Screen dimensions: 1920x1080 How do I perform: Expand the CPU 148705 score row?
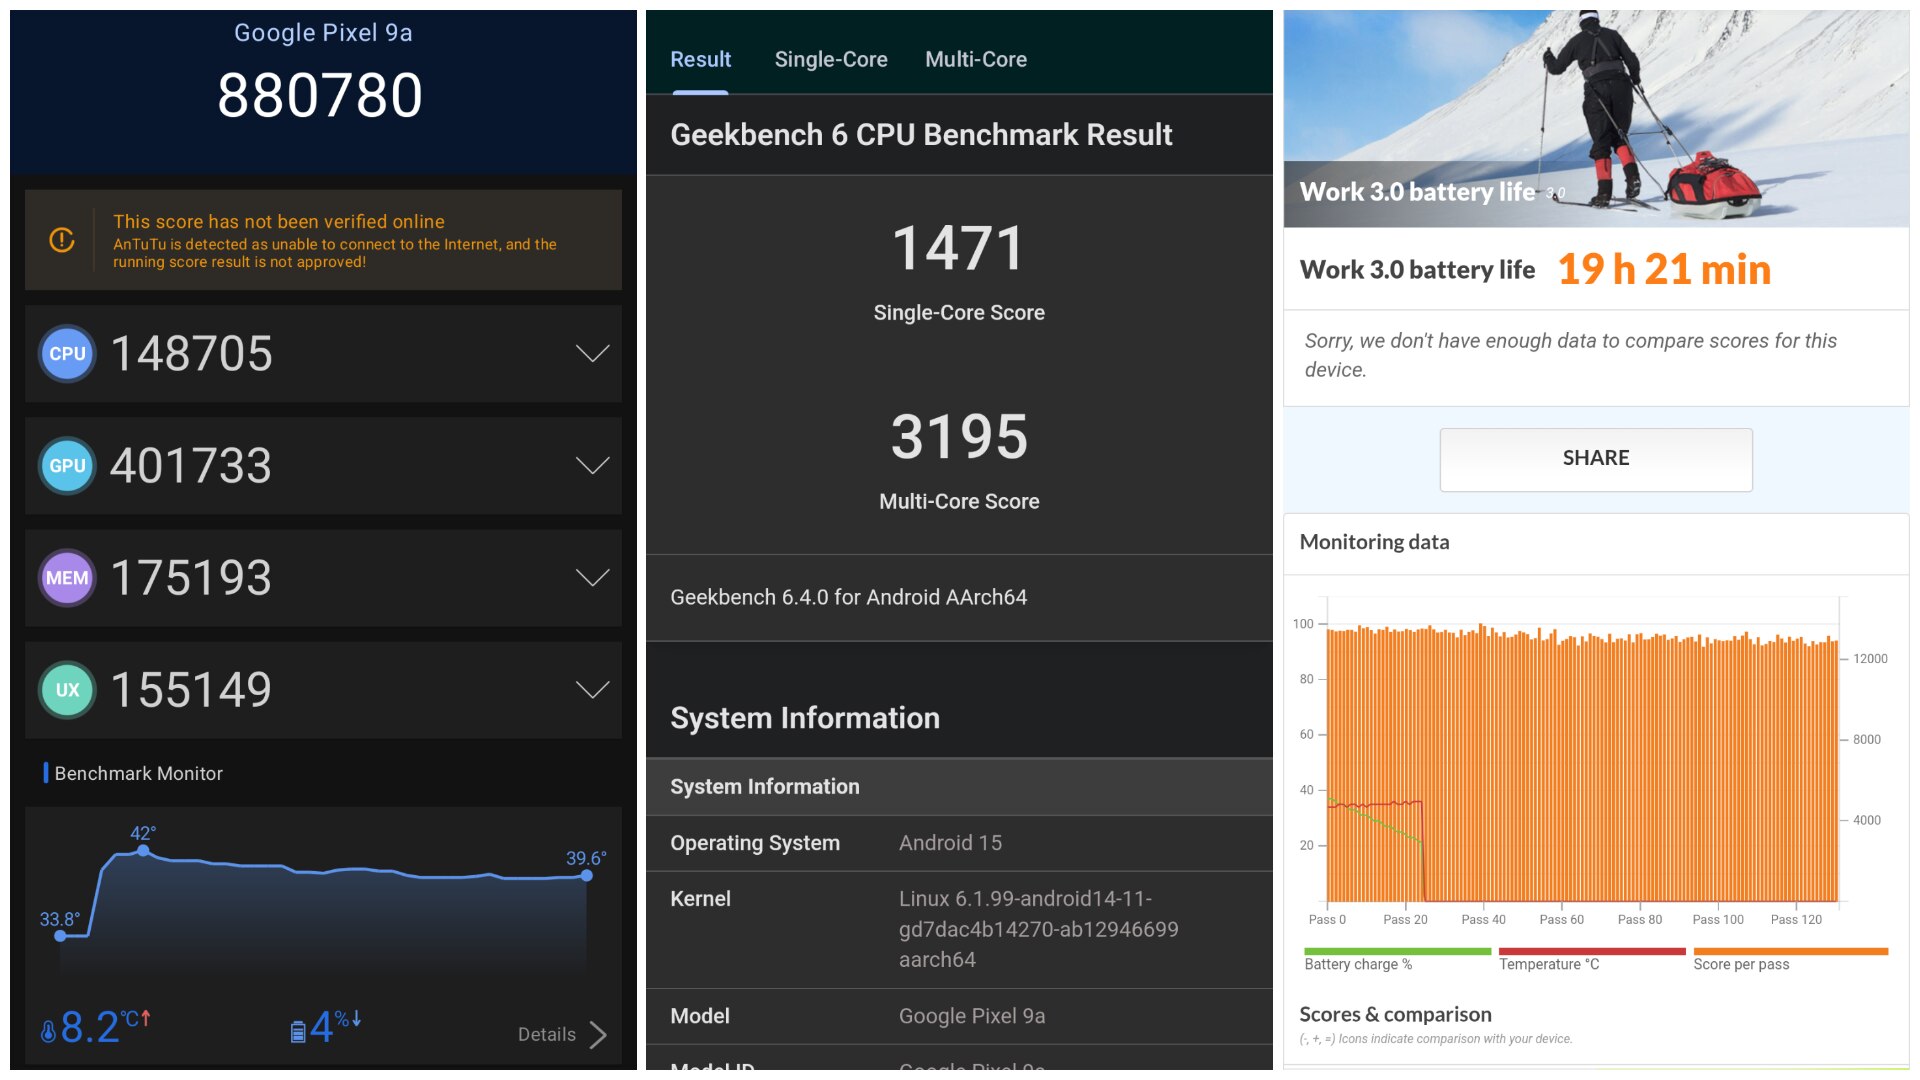pyautogui.click(x=592, y=354)
